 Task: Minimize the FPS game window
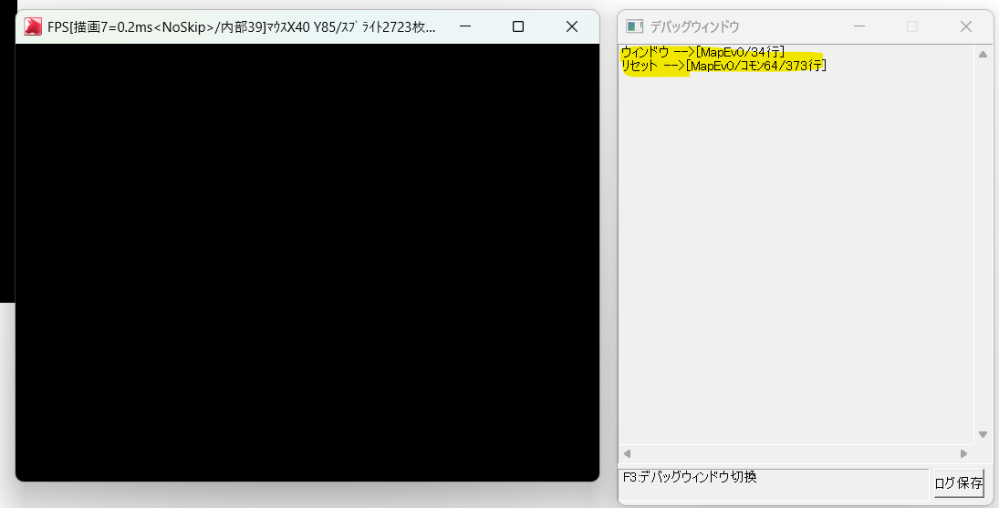(x=465, y=27)
